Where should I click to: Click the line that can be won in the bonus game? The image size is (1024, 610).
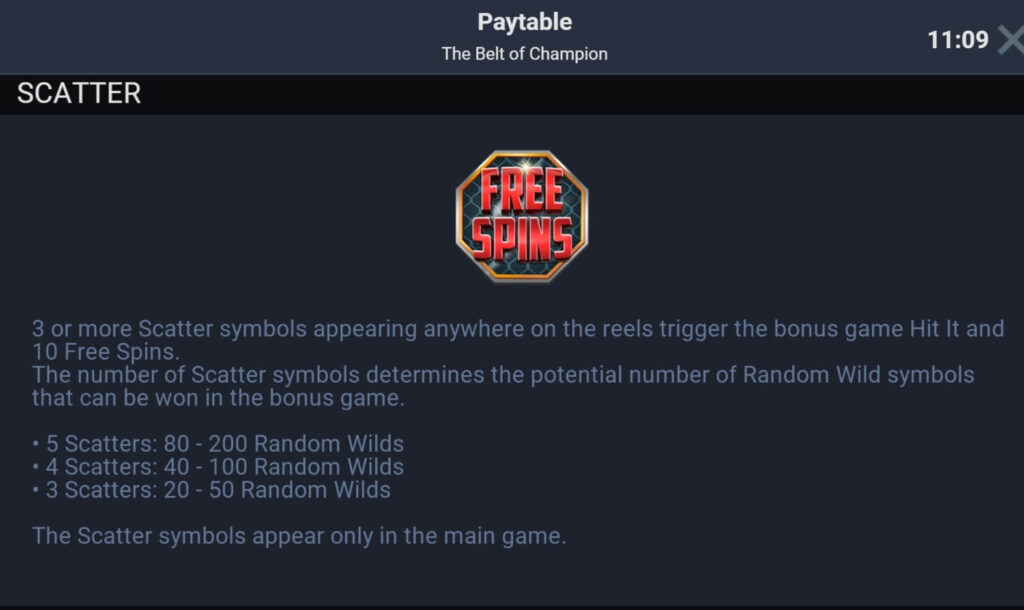pyautogui.click(x=218, y=398)
